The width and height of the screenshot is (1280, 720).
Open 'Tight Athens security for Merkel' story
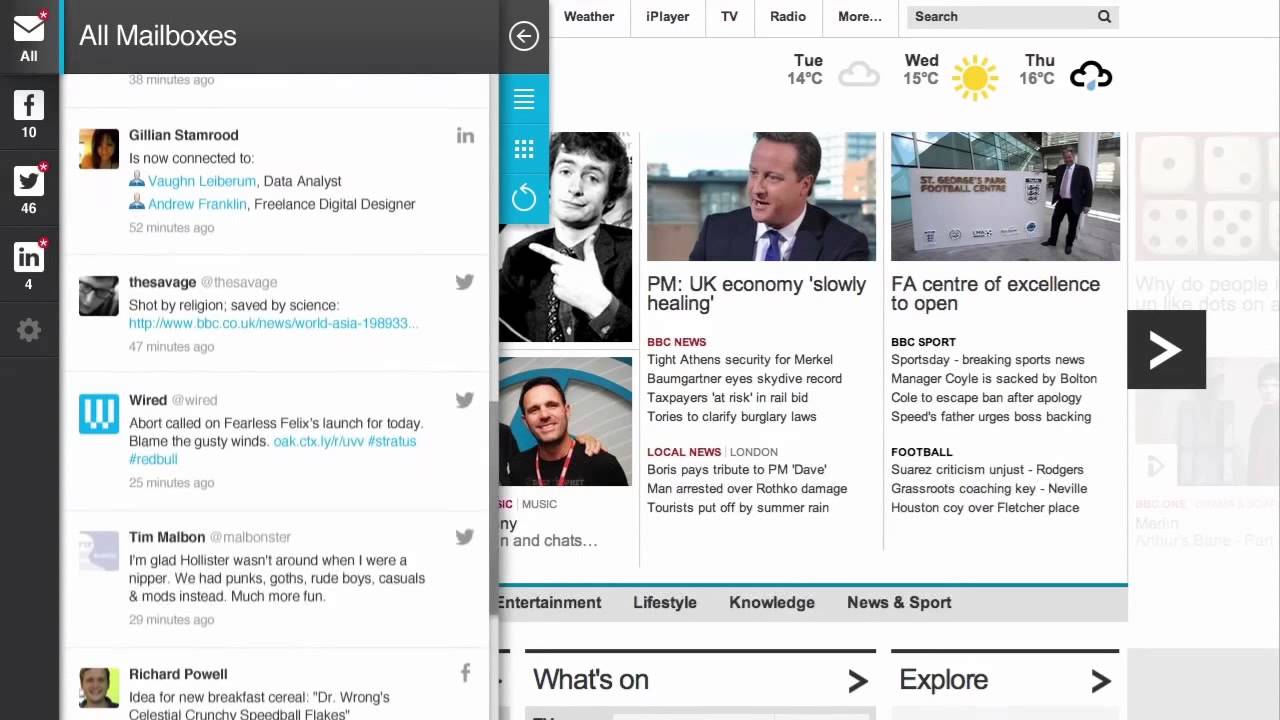pyautogui.click(x=740, y=360)
